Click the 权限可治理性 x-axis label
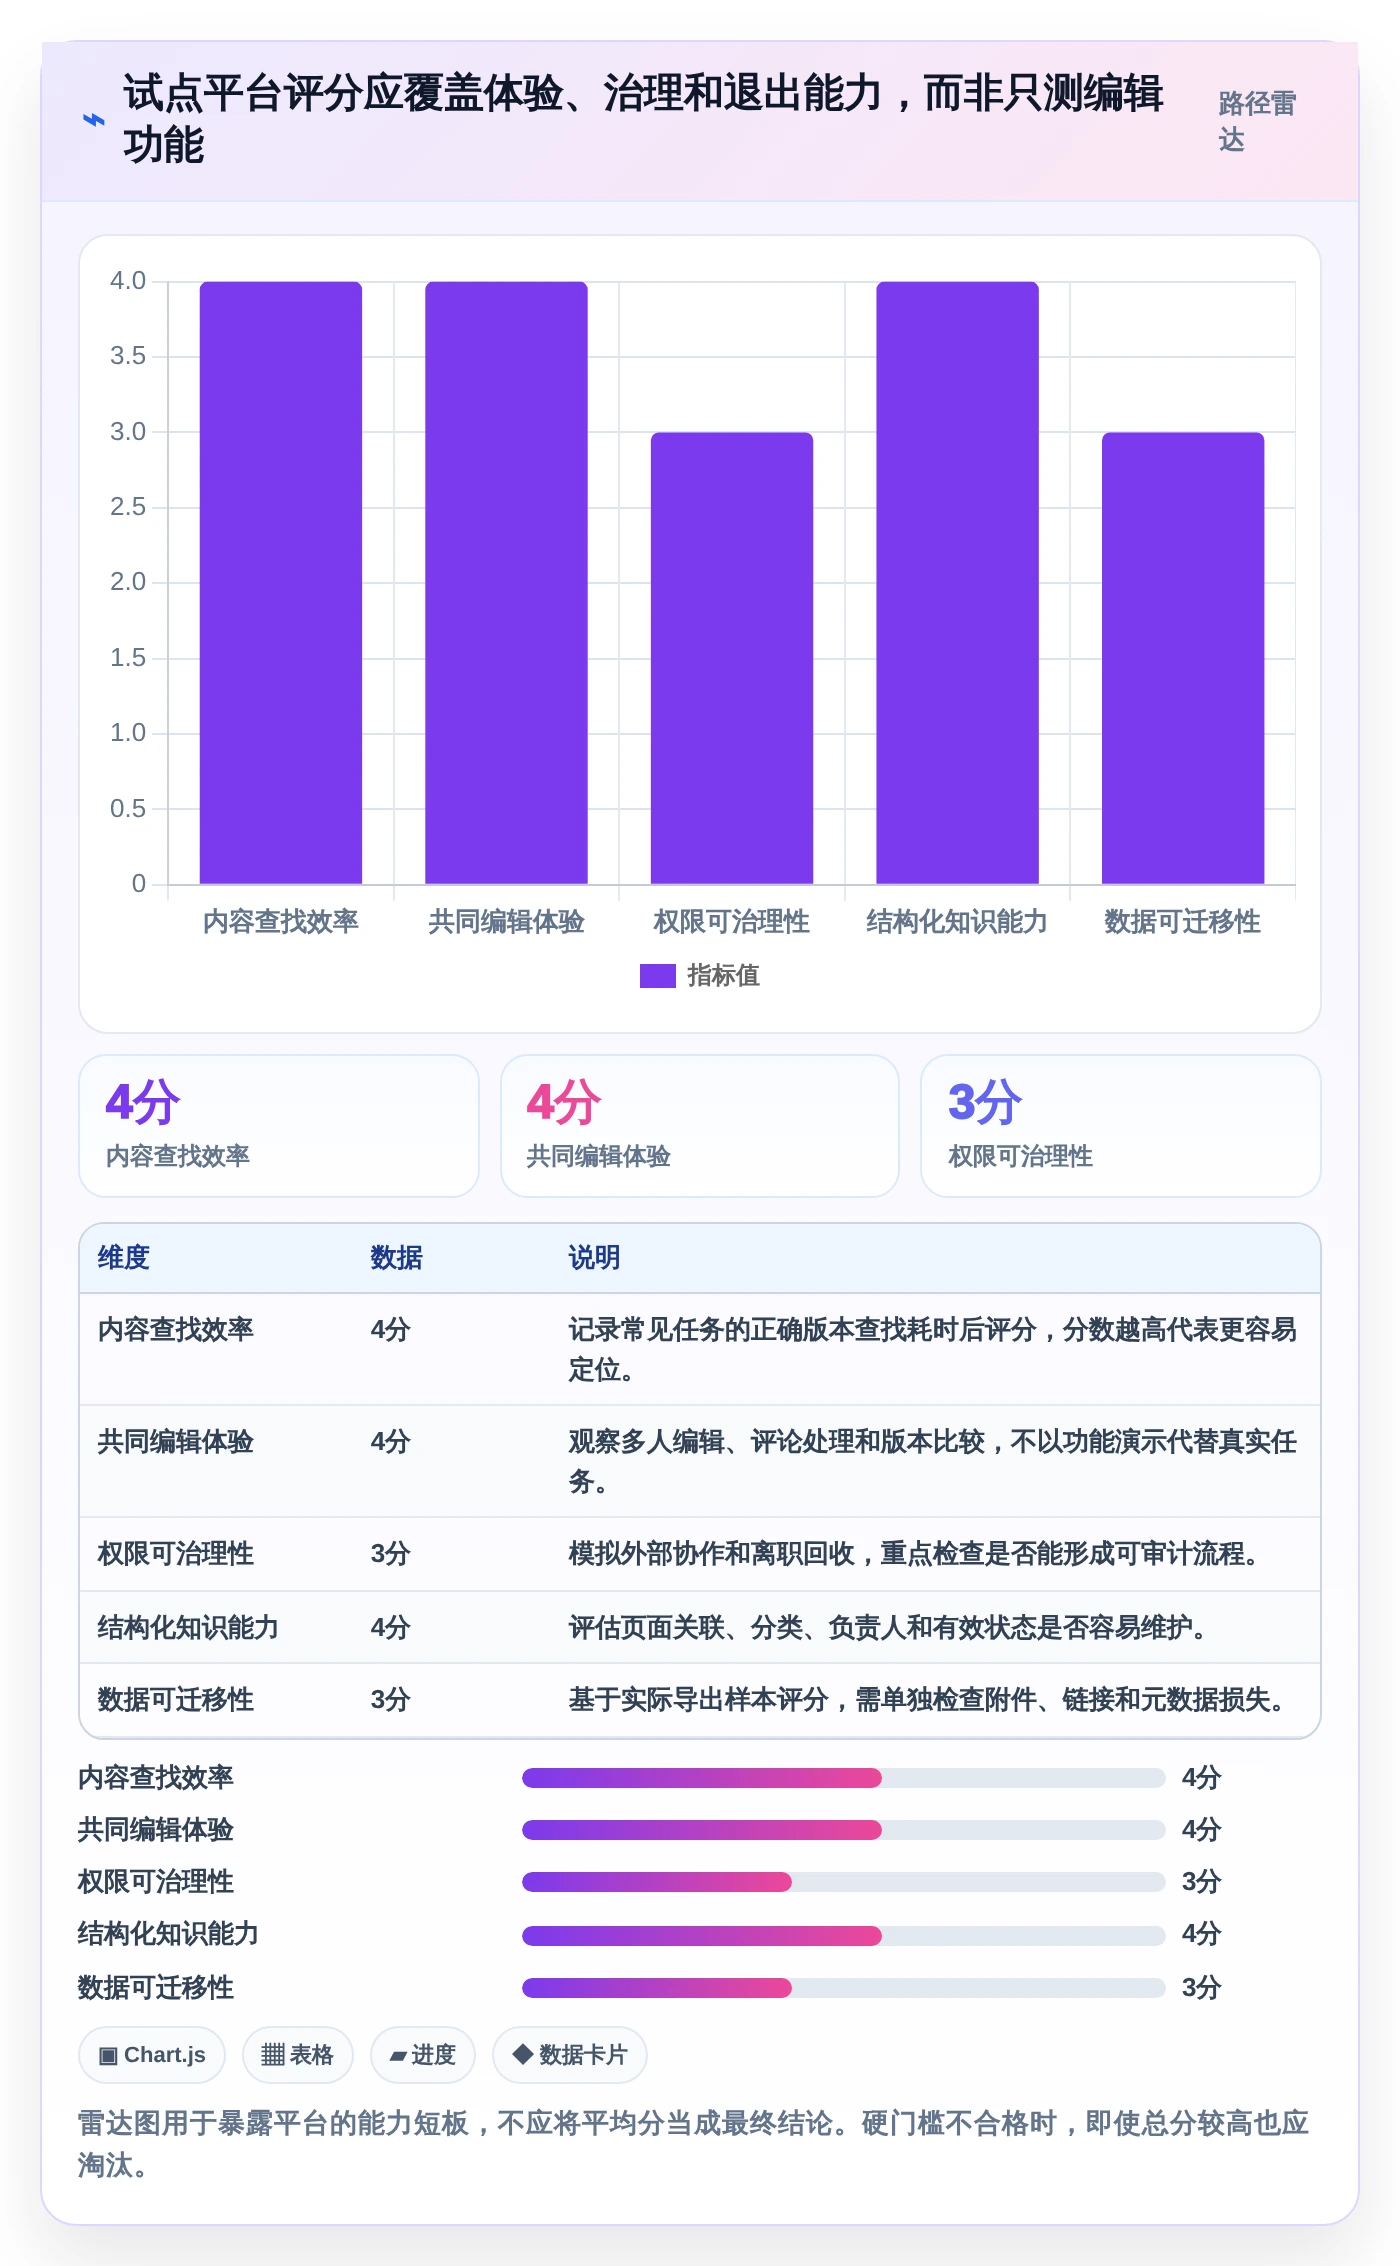This screenshot has height=2266, width=1400. (732, 922)
